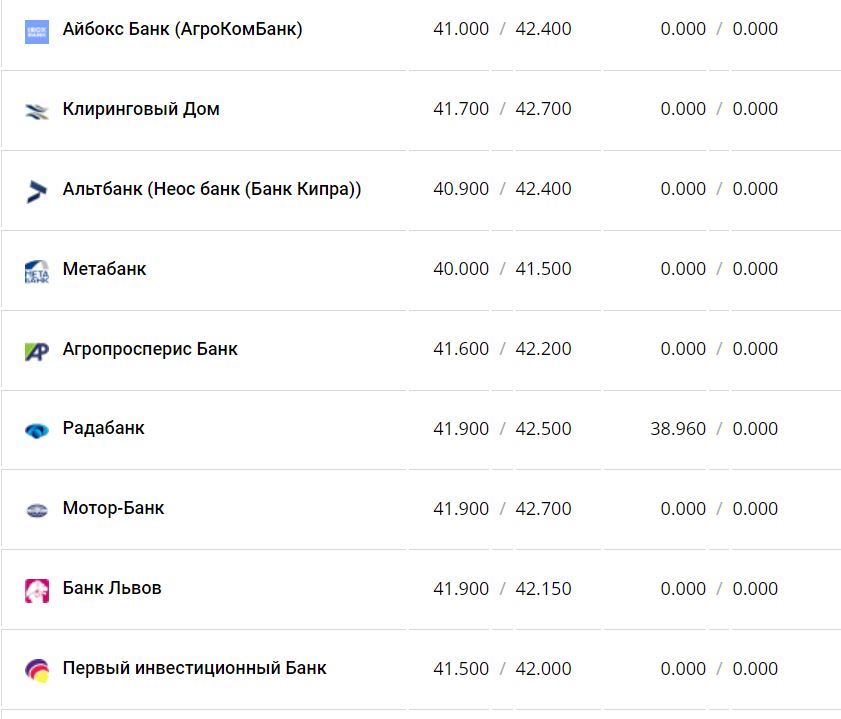Select the Метабанк bank name
Image resolution: width=841 pixels, height=719 pixels.
click(104, 269)
